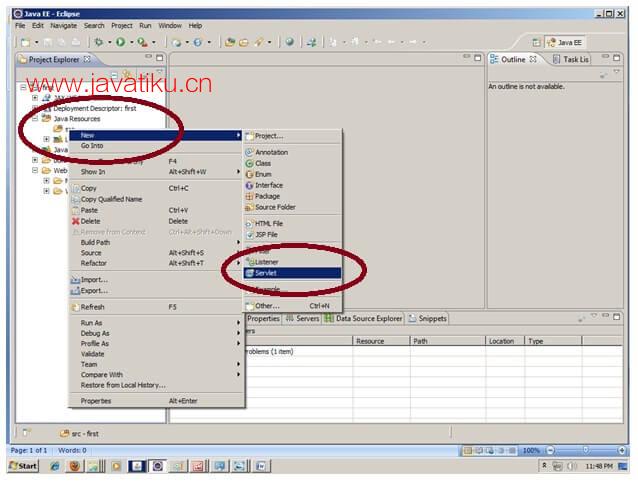
Task: Open the Build Path submenu
Action: pos(156,242)
